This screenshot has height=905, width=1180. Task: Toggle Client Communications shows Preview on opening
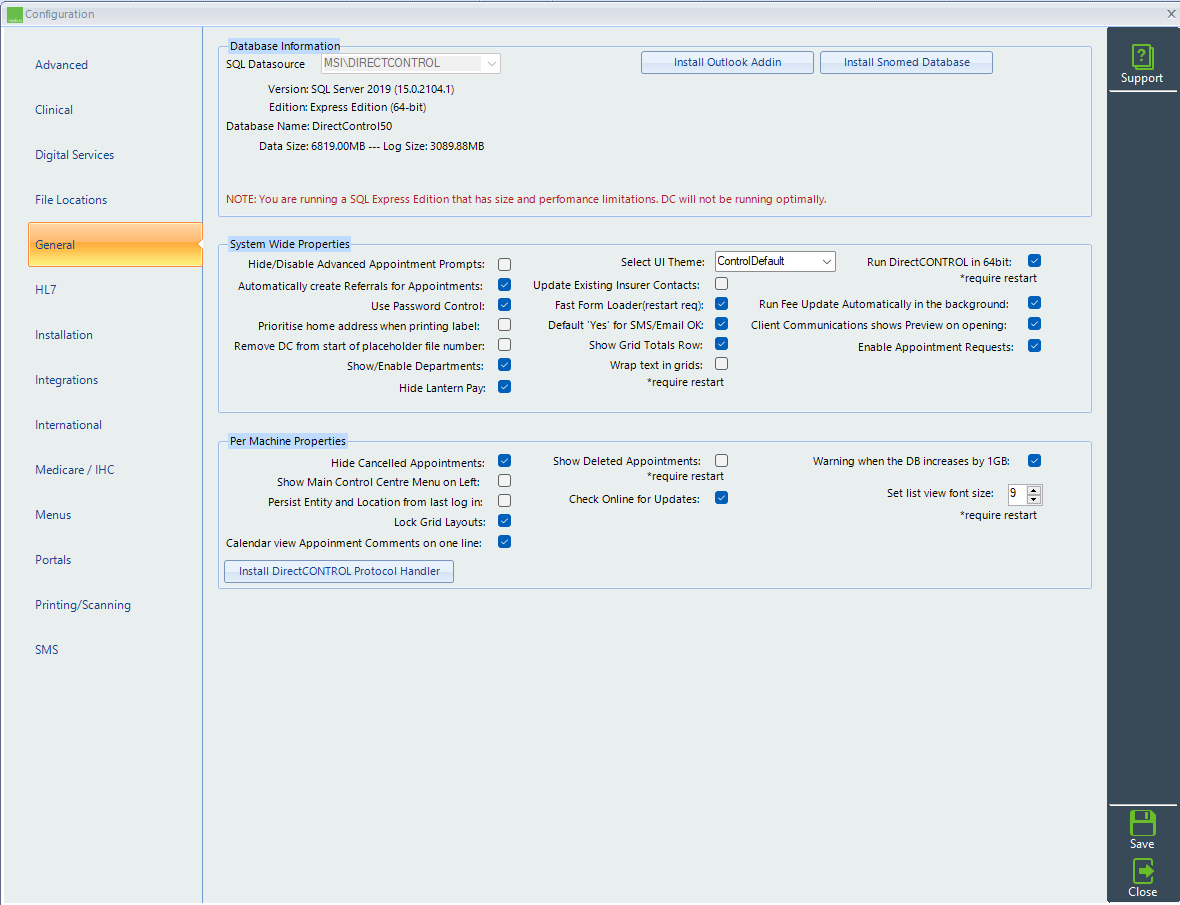pos(1034,324)
